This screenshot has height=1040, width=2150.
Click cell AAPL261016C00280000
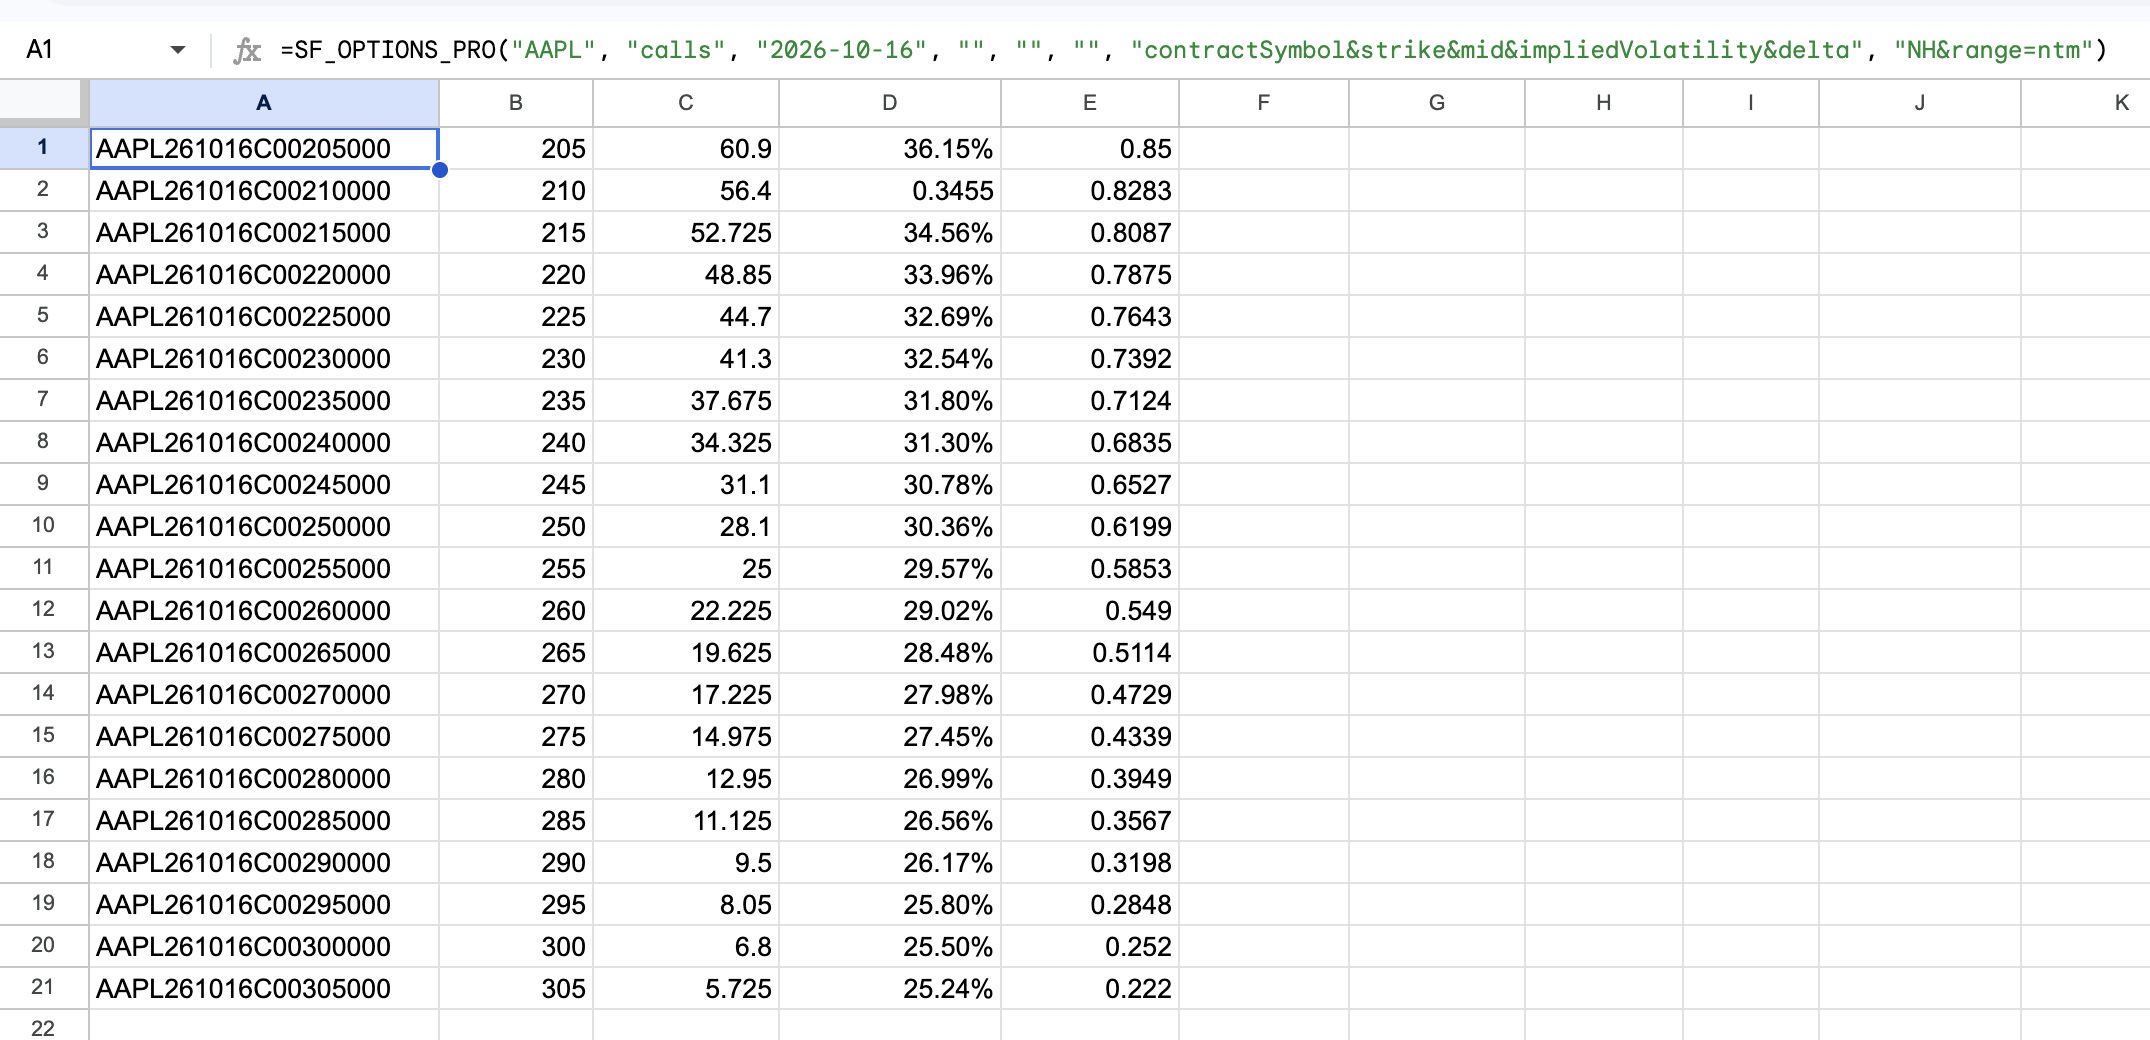coord(264,778)
